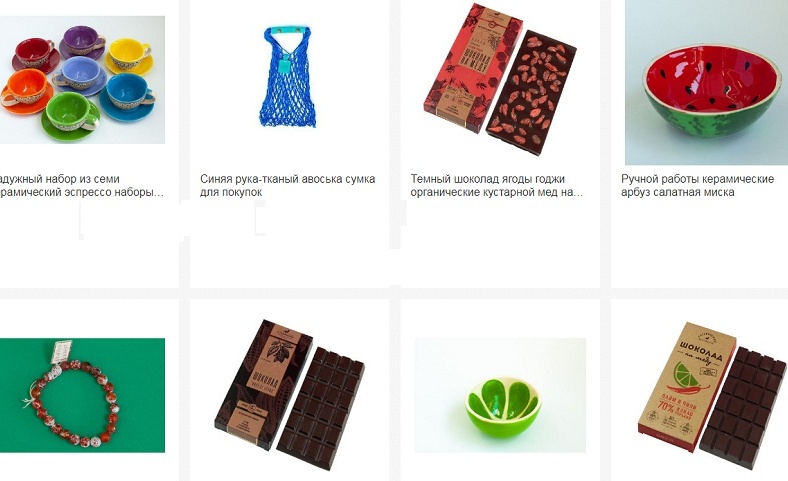View the goji berry dark chocolate image
The image size is (788, 481).
[x=500, y=79]
